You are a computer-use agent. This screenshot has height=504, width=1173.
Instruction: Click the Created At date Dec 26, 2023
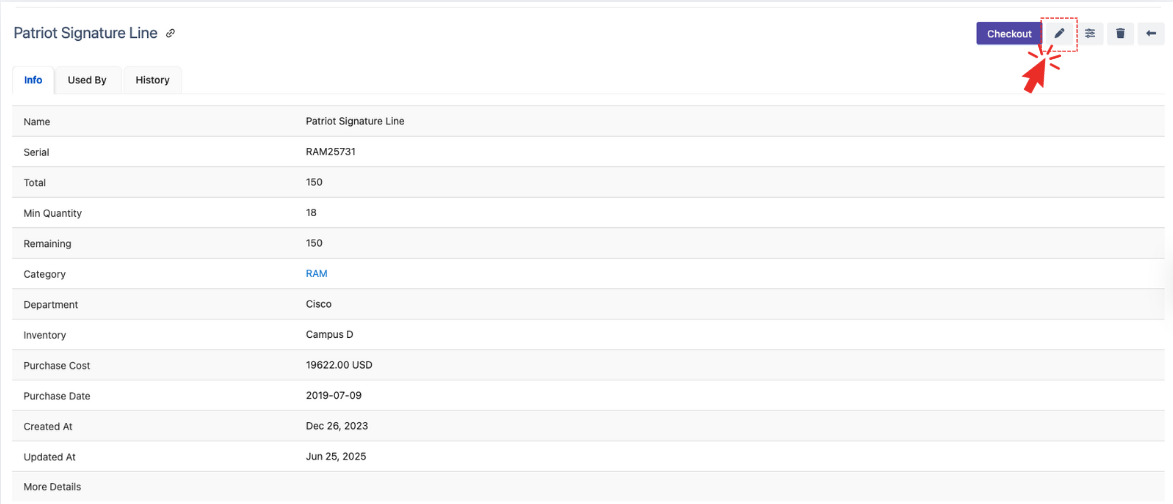(336, 426)
